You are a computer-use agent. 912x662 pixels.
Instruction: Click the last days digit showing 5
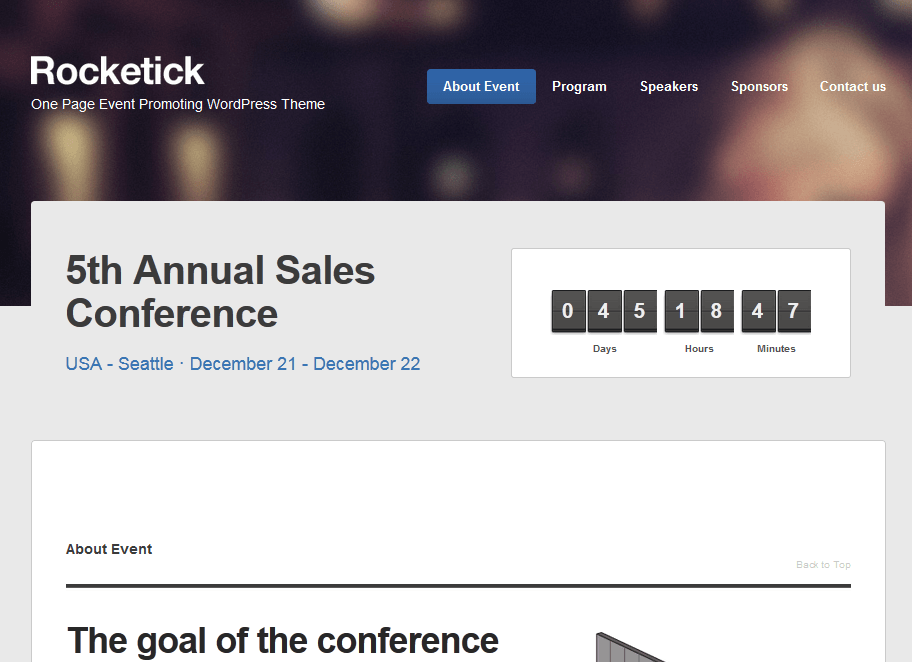(x=640, y=311)
